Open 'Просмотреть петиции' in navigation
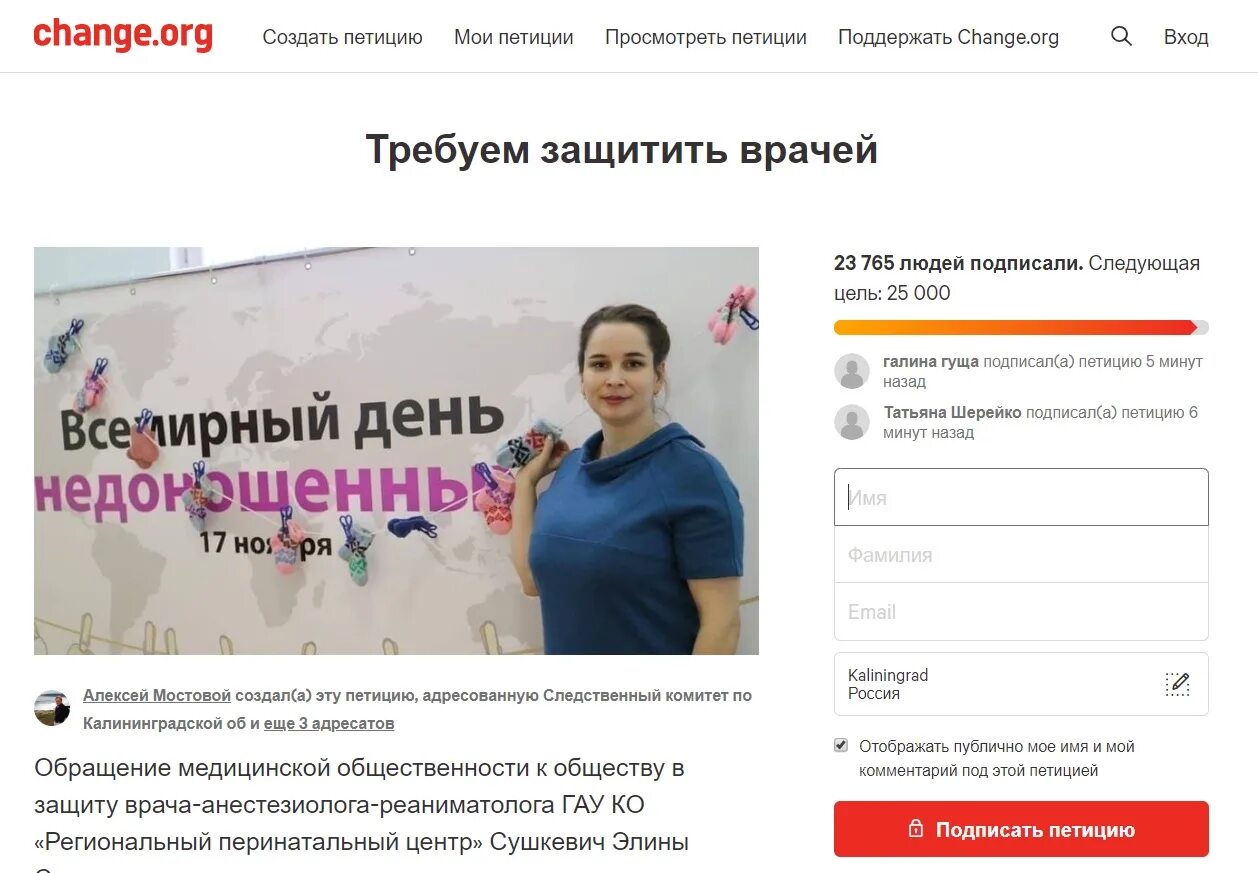 (706, 37)
